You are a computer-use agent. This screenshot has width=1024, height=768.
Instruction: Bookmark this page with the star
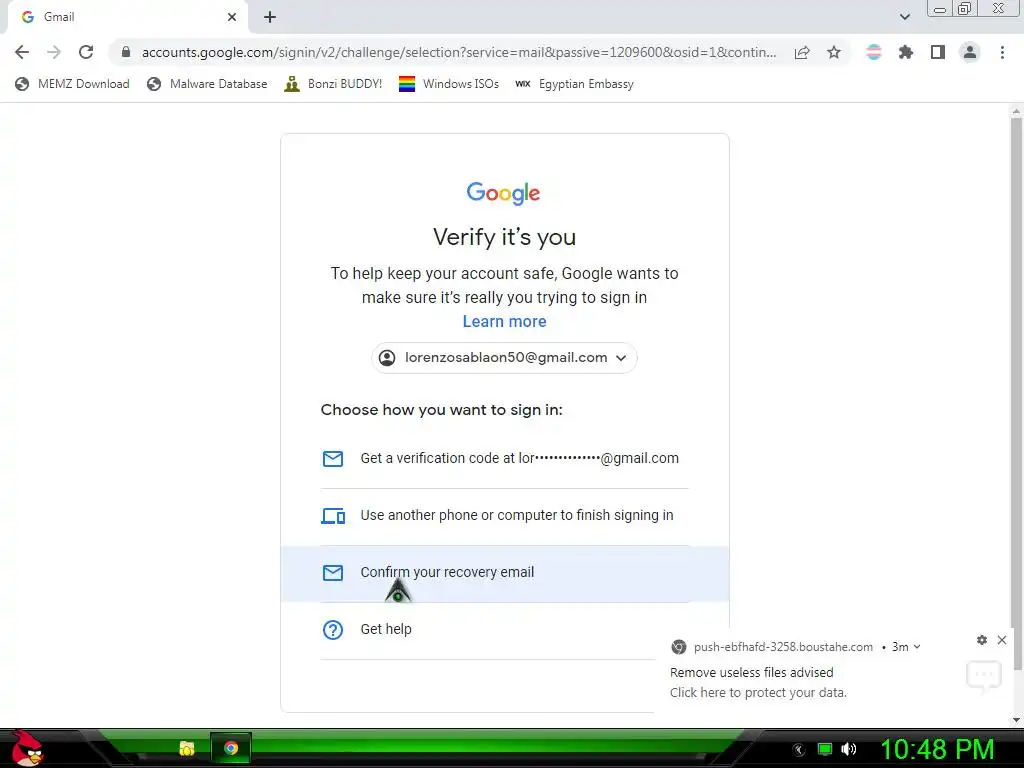point(834,52)
